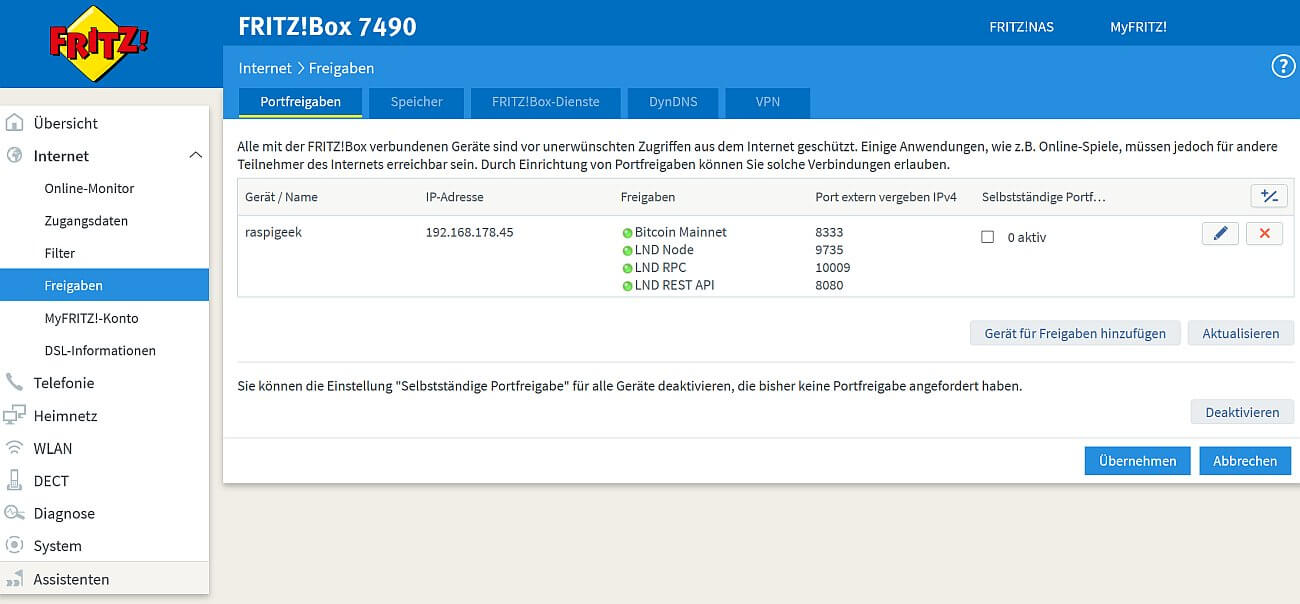Click Gerät / Name column header
The width and height of the screenshot is (1300, 604).
281,197
